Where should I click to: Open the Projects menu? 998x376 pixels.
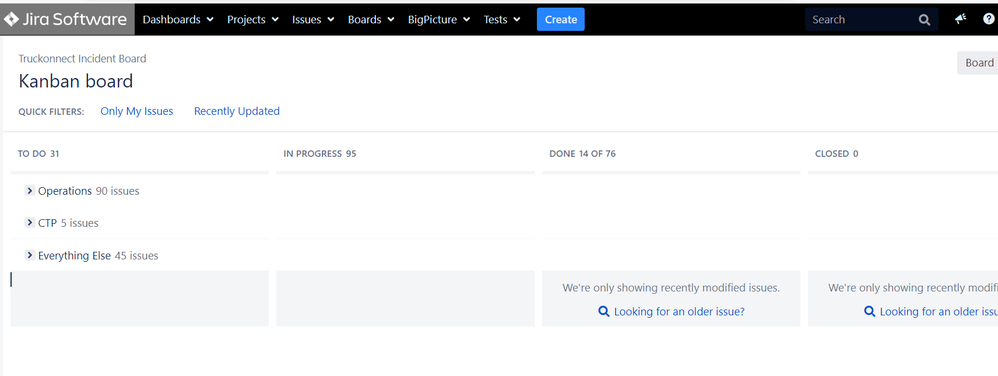(253, 20)
